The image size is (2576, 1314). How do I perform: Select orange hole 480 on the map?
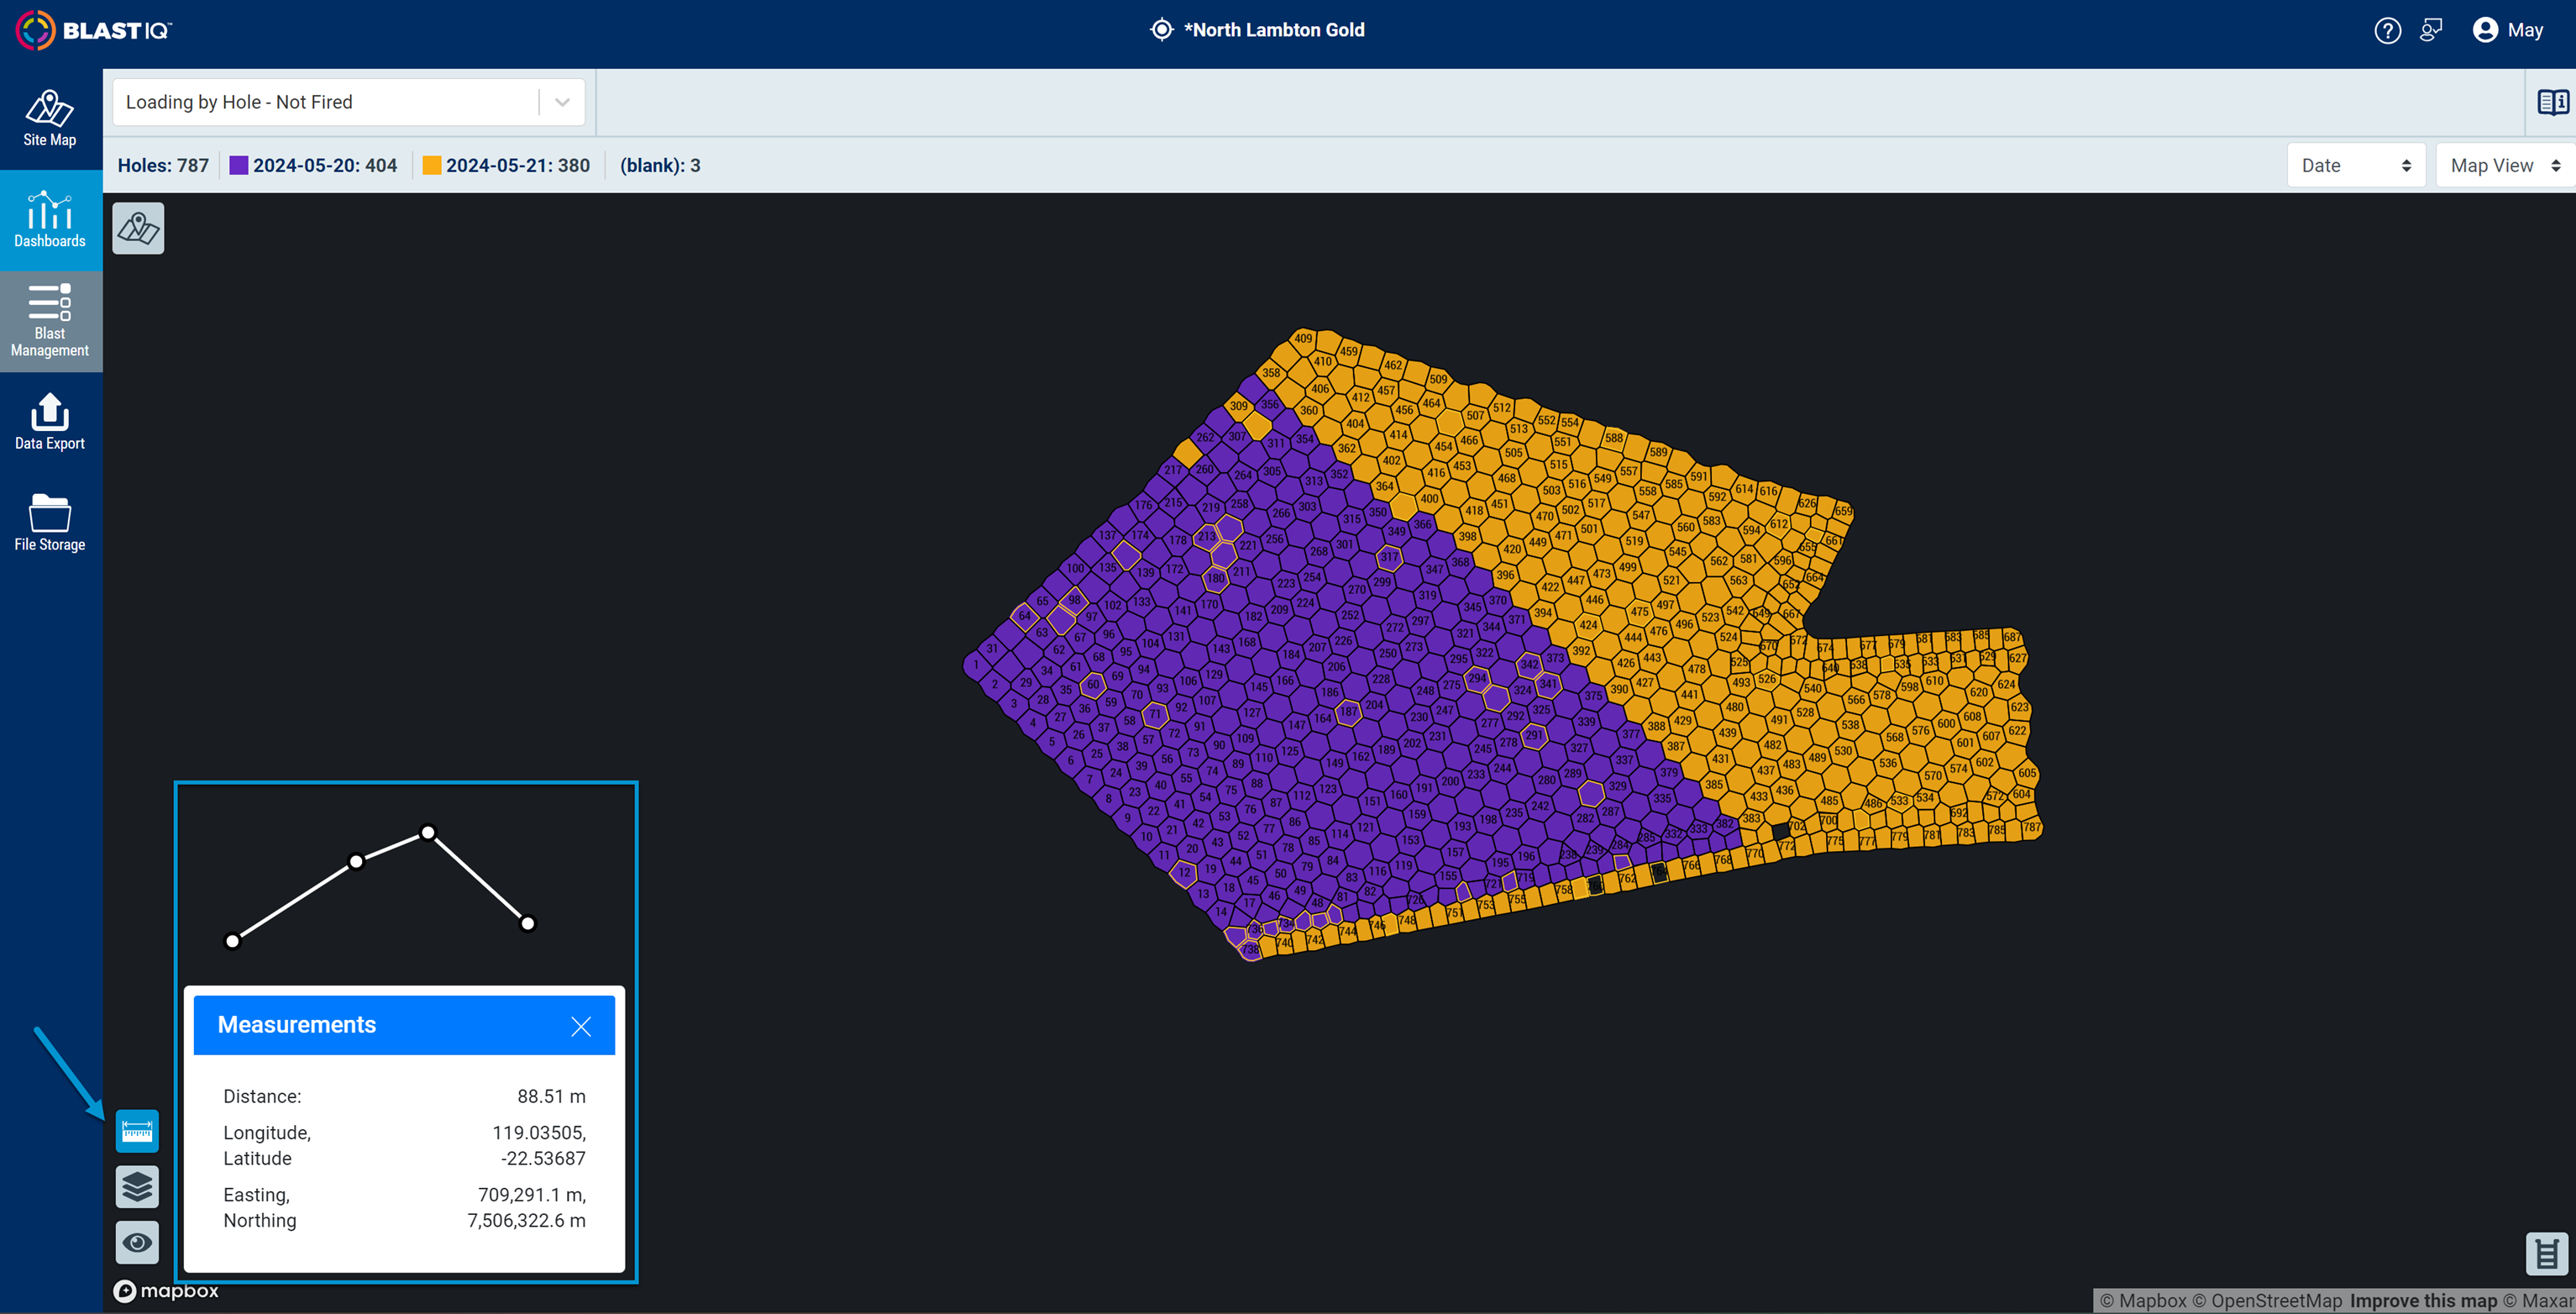click(x=1735, y=707)
